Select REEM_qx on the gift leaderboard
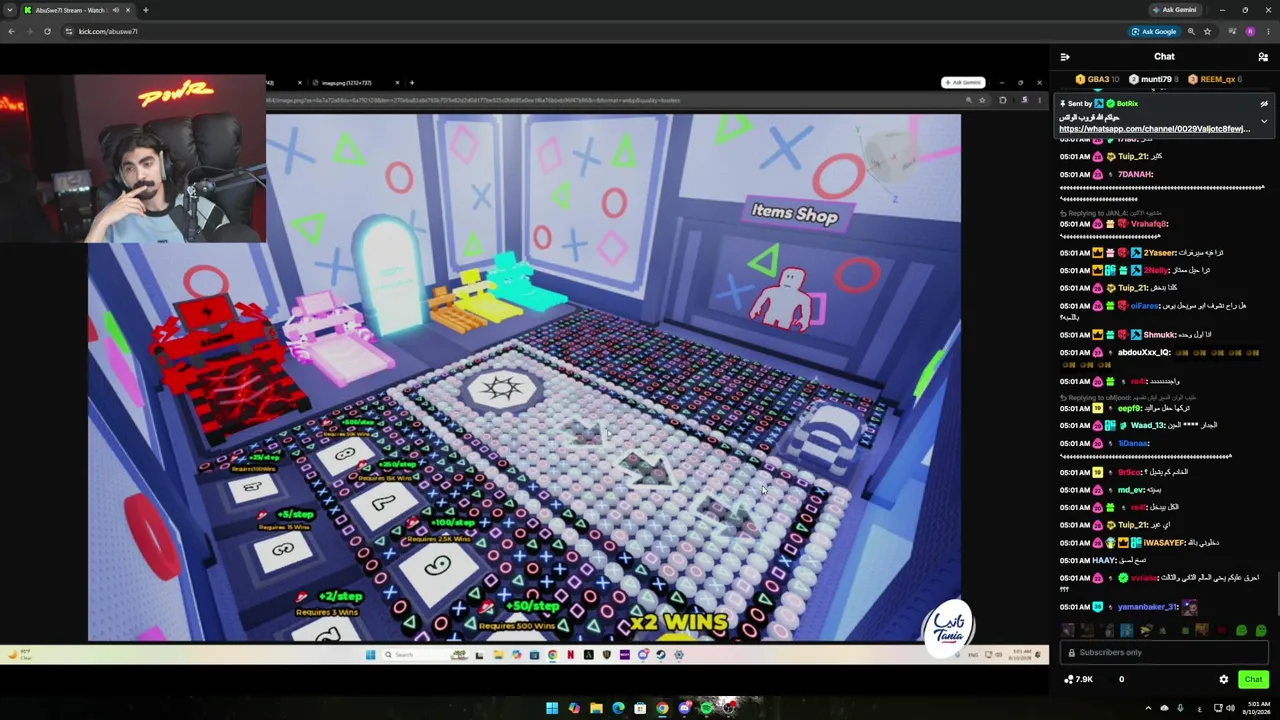 [1214, 79]
